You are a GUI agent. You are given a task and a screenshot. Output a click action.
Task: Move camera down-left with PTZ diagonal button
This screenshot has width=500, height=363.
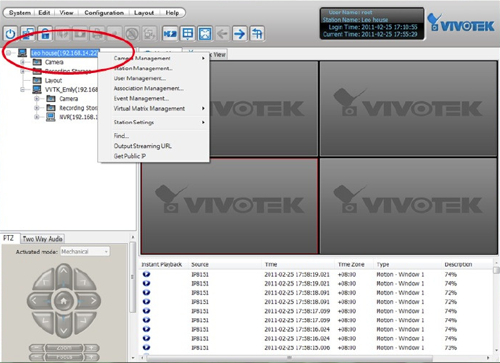pyautogui.click(x=44, y=322)
